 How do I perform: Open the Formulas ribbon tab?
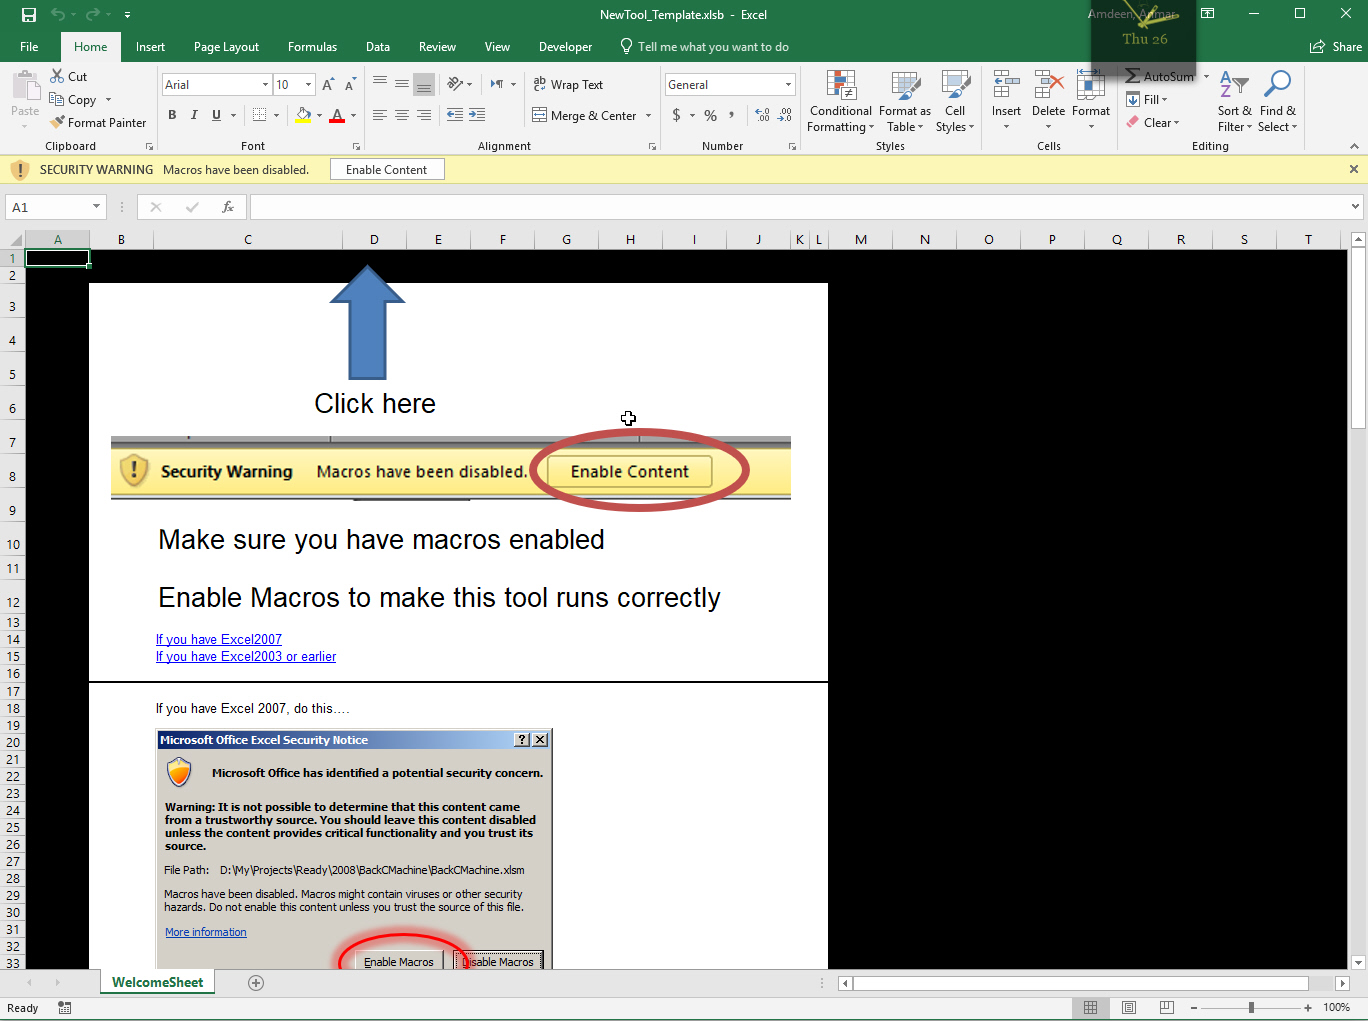(x=312, y=47)
